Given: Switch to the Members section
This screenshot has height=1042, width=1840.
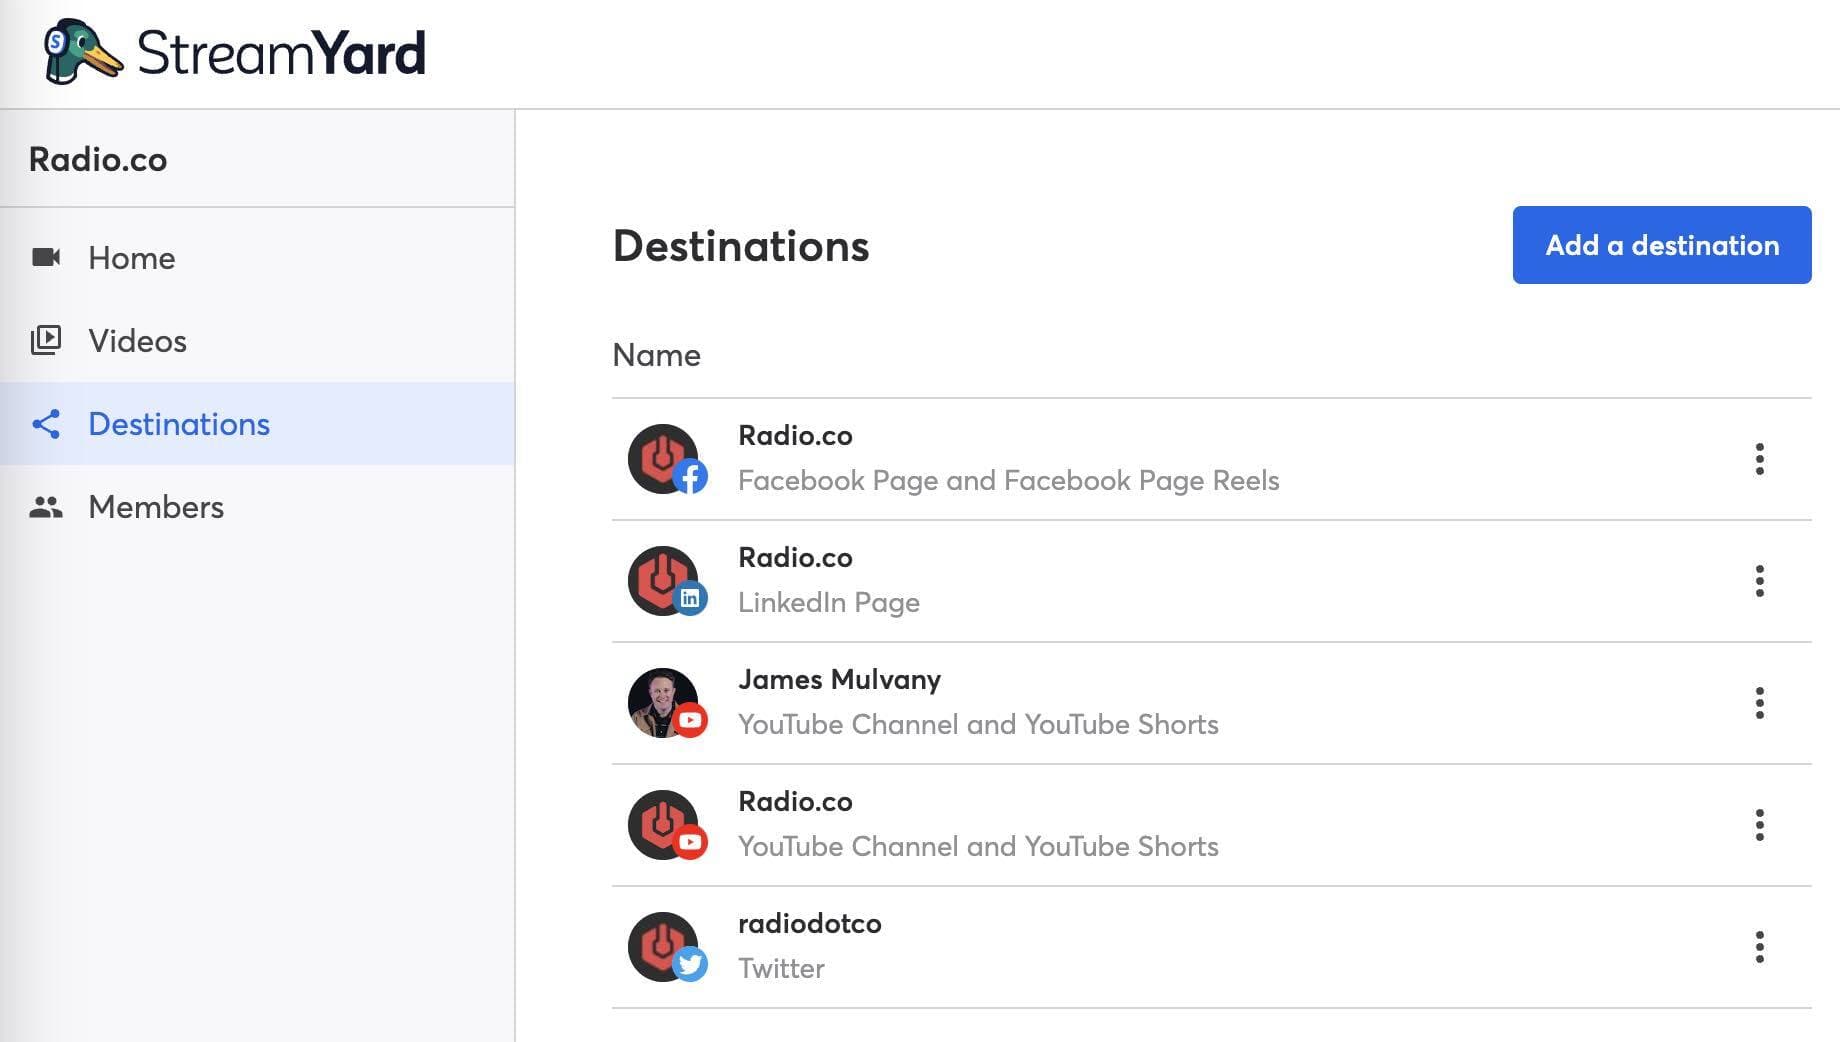Looking at the screenshot, I should (155, 507).
